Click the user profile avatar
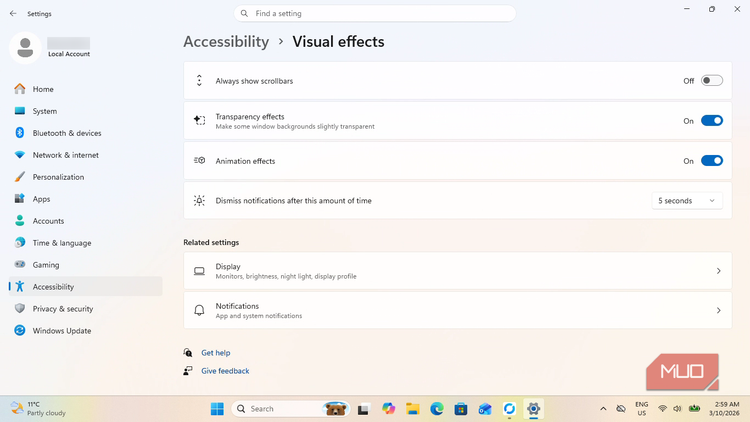The image size is (750, 422). pos(25,48)
